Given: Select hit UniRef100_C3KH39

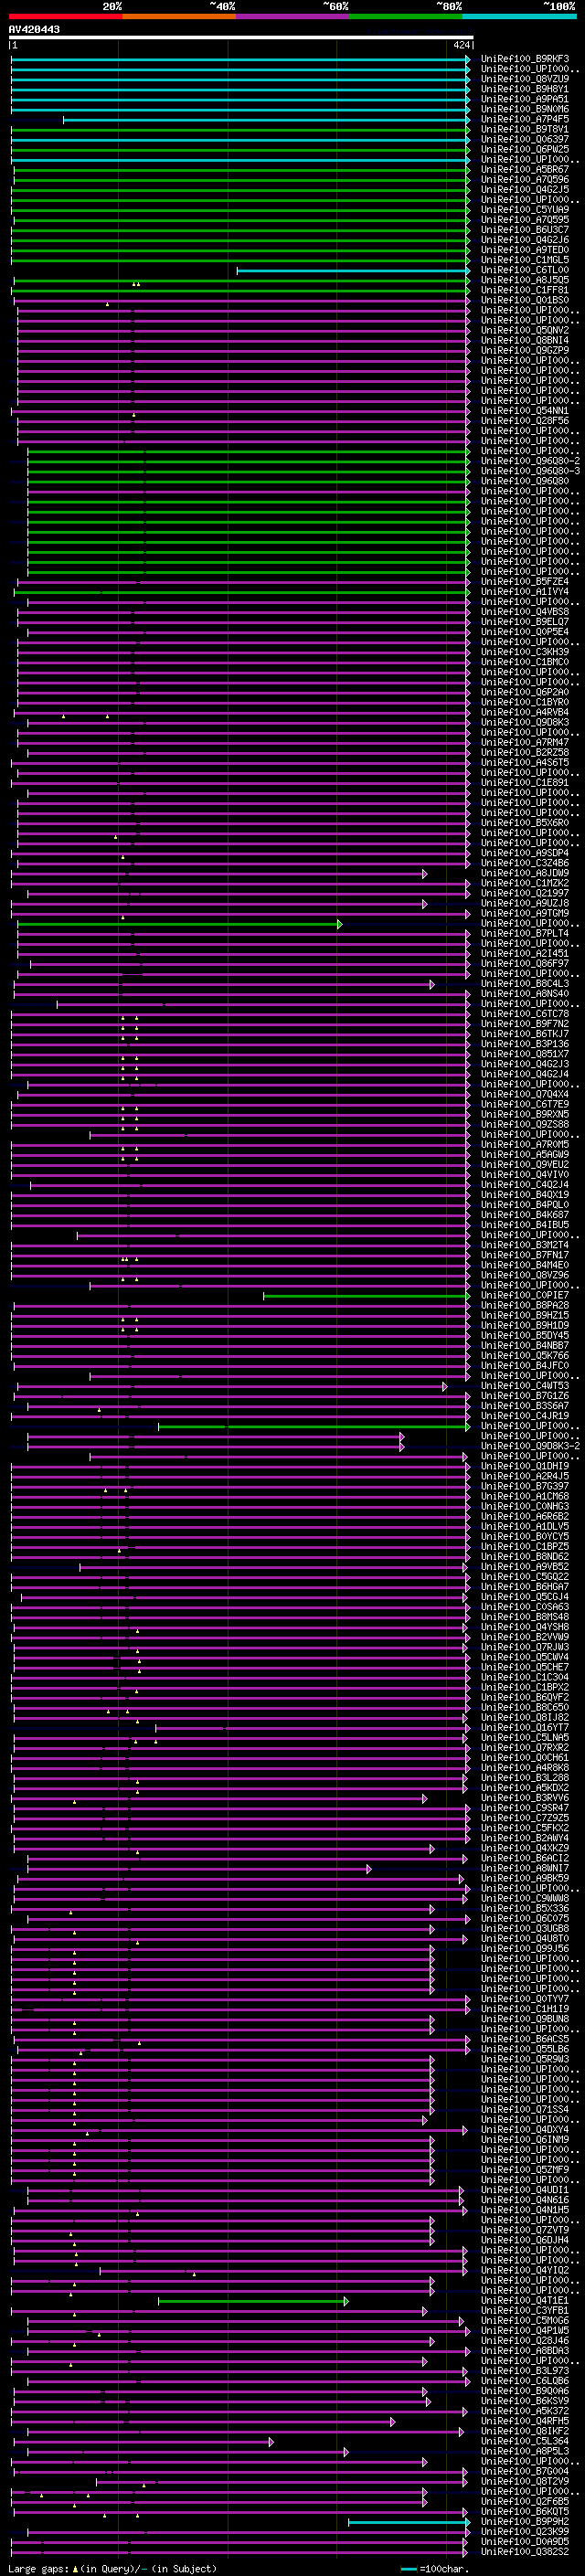Looking at the screenshot, I should tap(524, 652).
